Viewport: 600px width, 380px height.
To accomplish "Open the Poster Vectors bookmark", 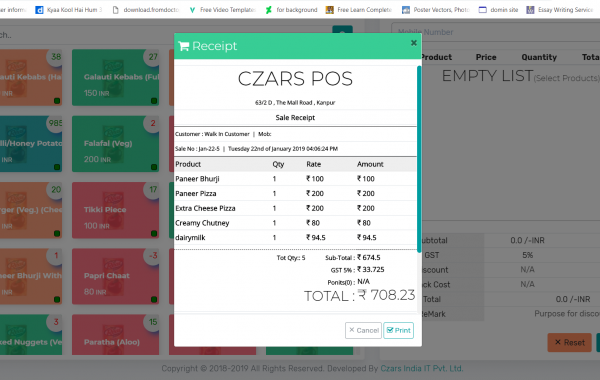I will coord(436,10).
